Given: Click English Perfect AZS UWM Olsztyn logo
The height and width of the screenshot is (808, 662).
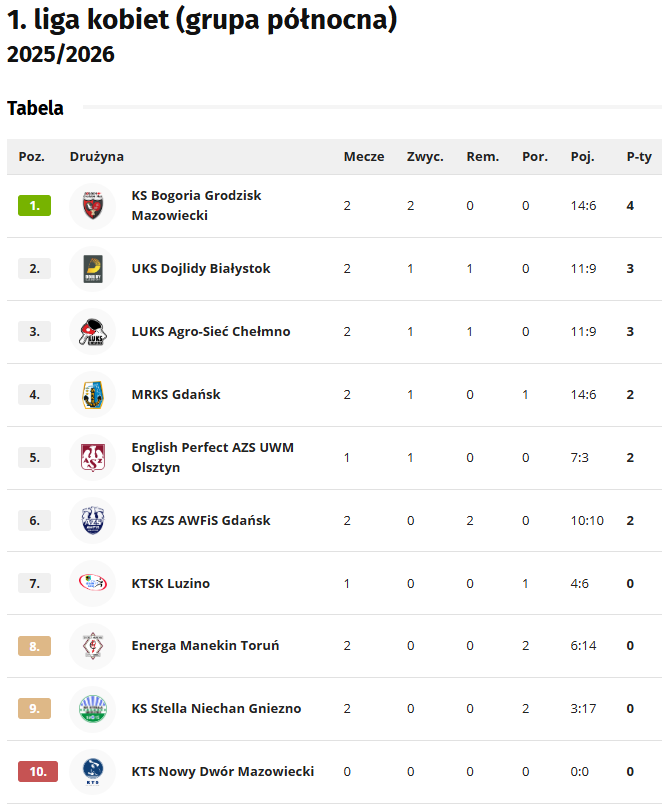Looking at the screenshot, I should pos(93,458).
